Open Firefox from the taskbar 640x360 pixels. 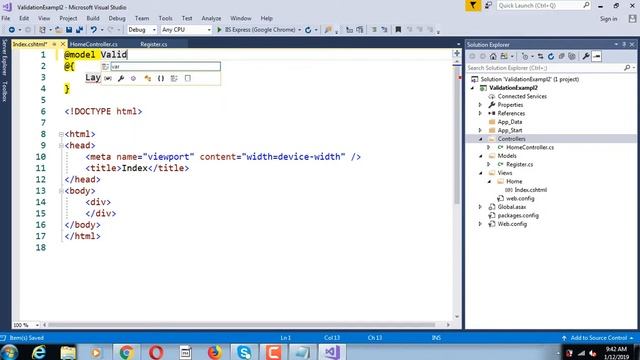coord(215,352)
